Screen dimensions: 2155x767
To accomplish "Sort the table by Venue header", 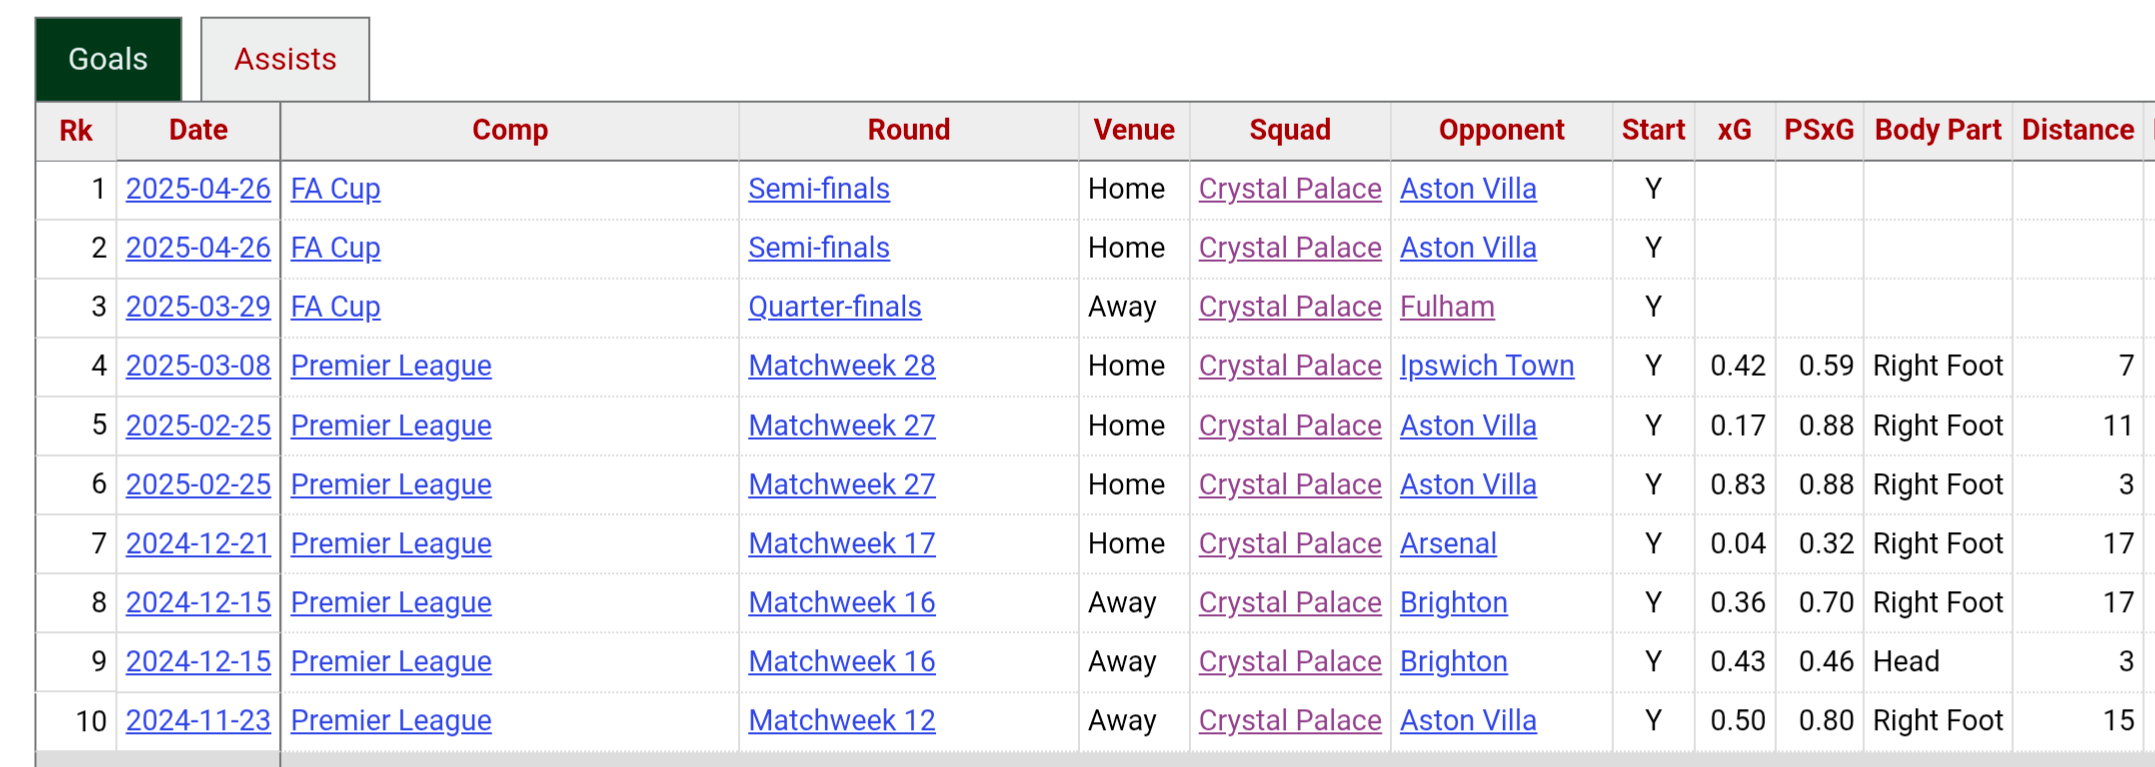I will (1134, 130).
